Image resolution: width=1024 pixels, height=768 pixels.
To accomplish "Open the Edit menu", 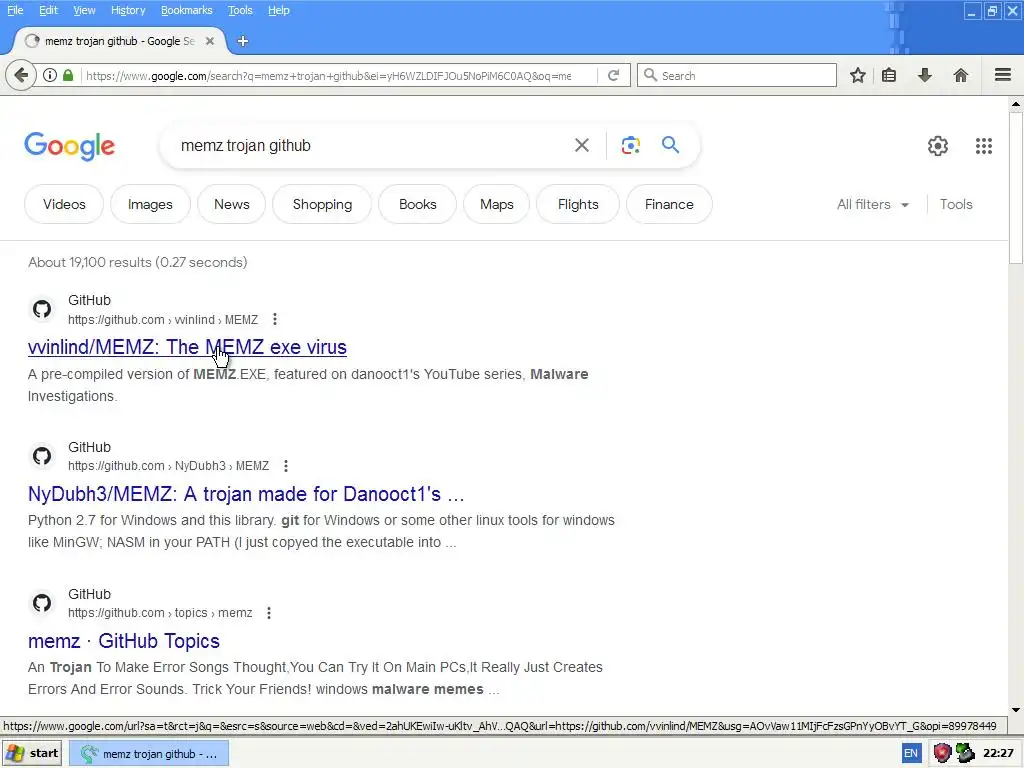I will (48, 10).
